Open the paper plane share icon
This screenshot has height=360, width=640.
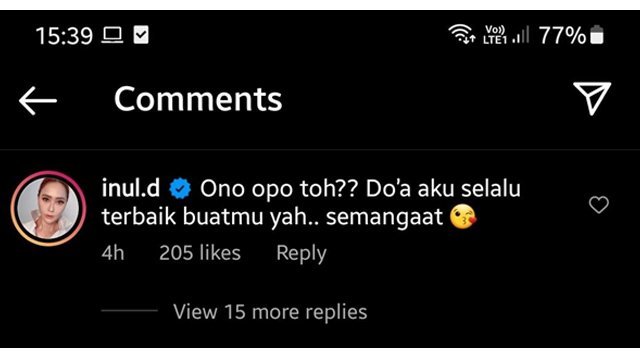(592, 98)
